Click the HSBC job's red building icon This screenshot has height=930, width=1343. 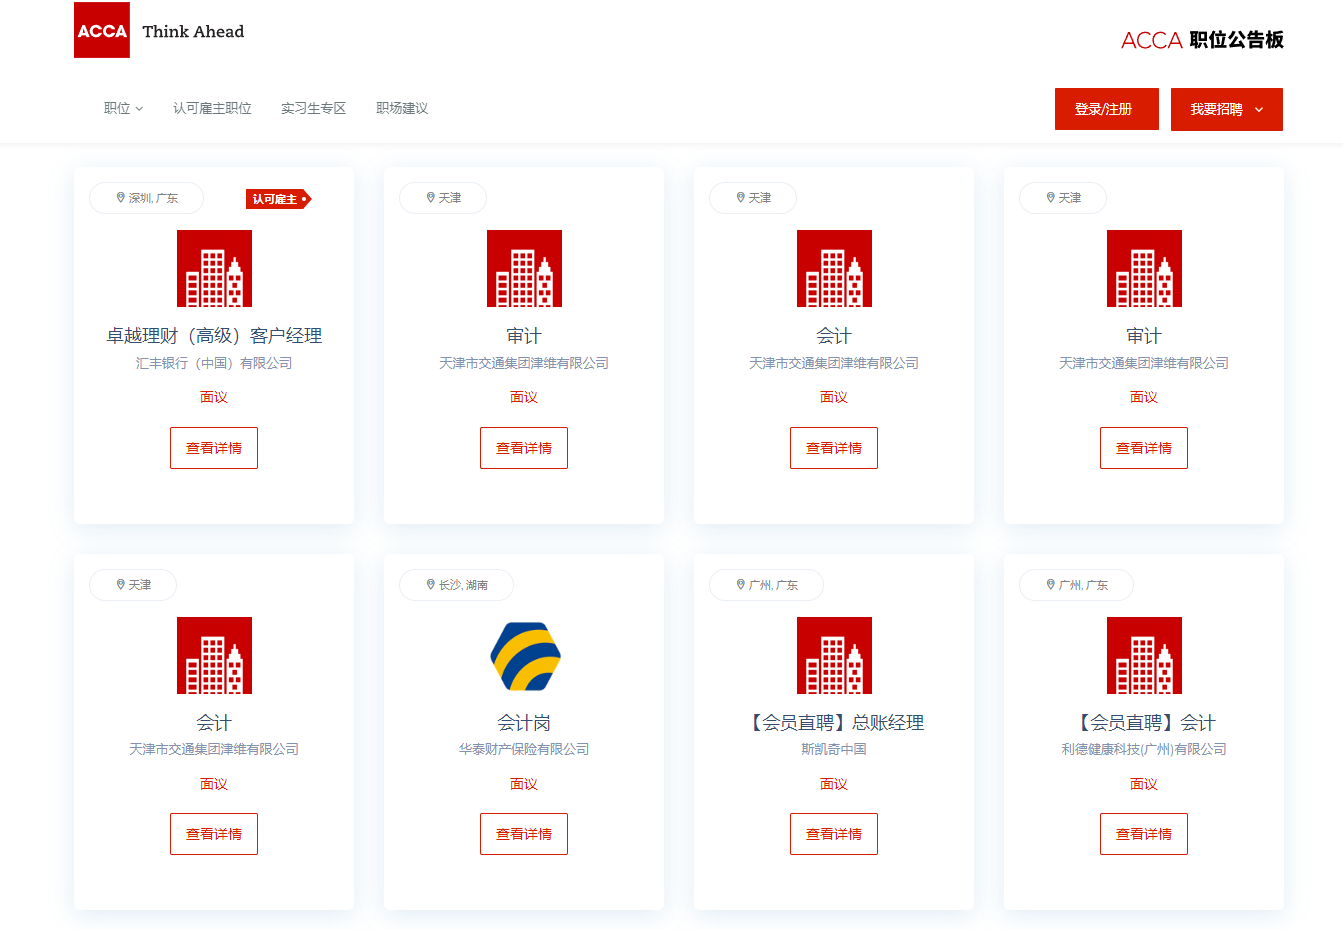[214, 268]
